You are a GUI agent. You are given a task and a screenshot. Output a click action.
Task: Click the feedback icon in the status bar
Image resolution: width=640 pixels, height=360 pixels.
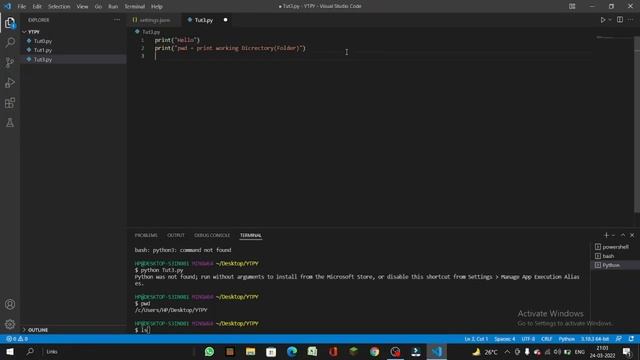point(619,339)
